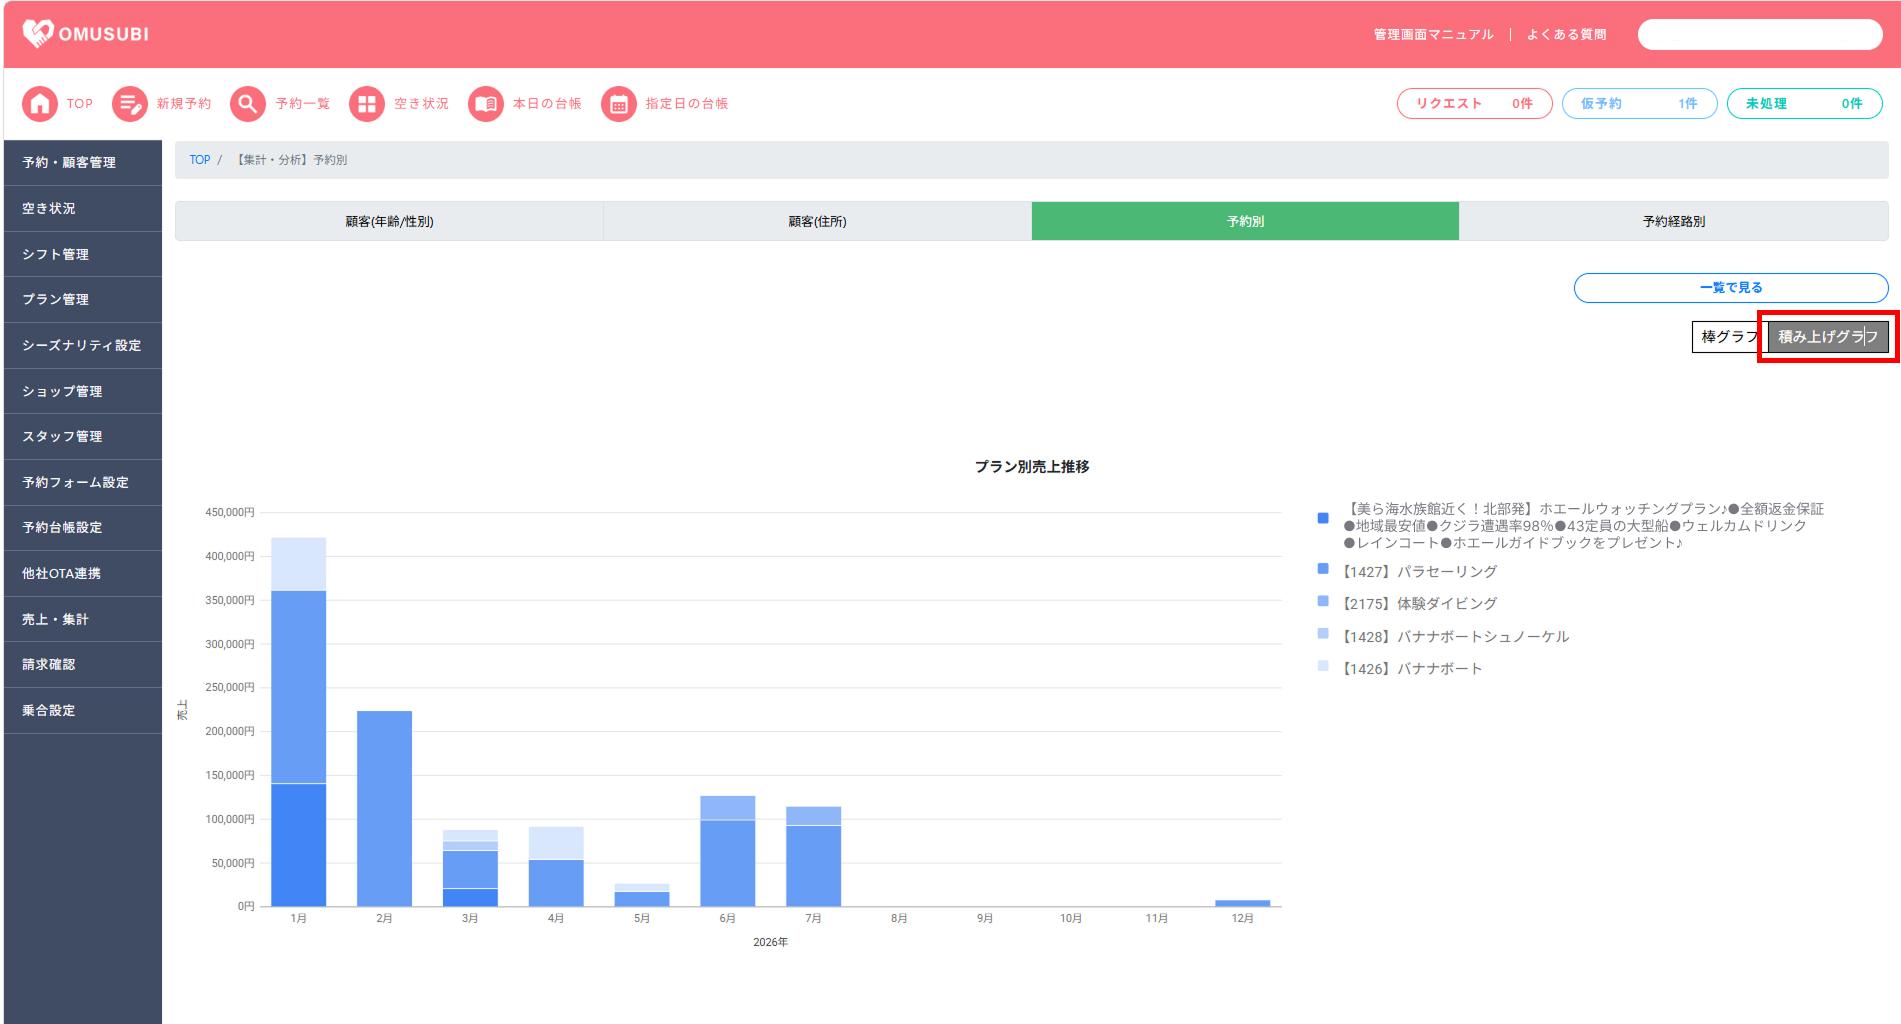Image resolution: width=1901 pixels, height=1024 pixels.
Task: Open 他社OTA連携 in the sidebar
Action: (83, 573)
